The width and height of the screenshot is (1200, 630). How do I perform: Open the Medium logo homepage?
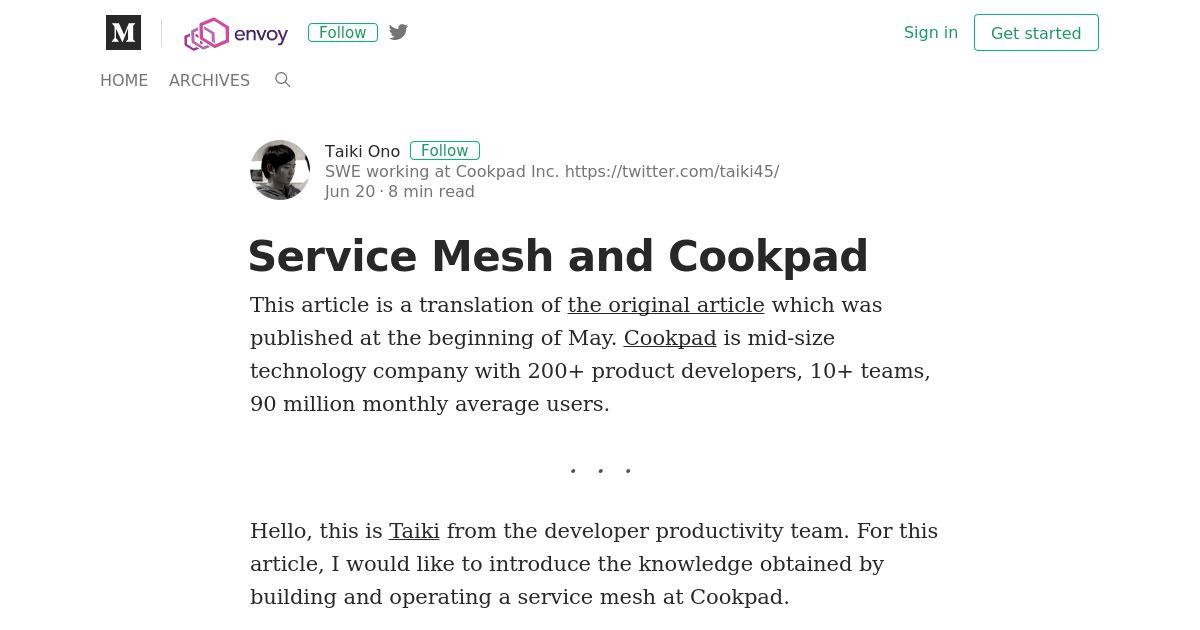point(123,33)
